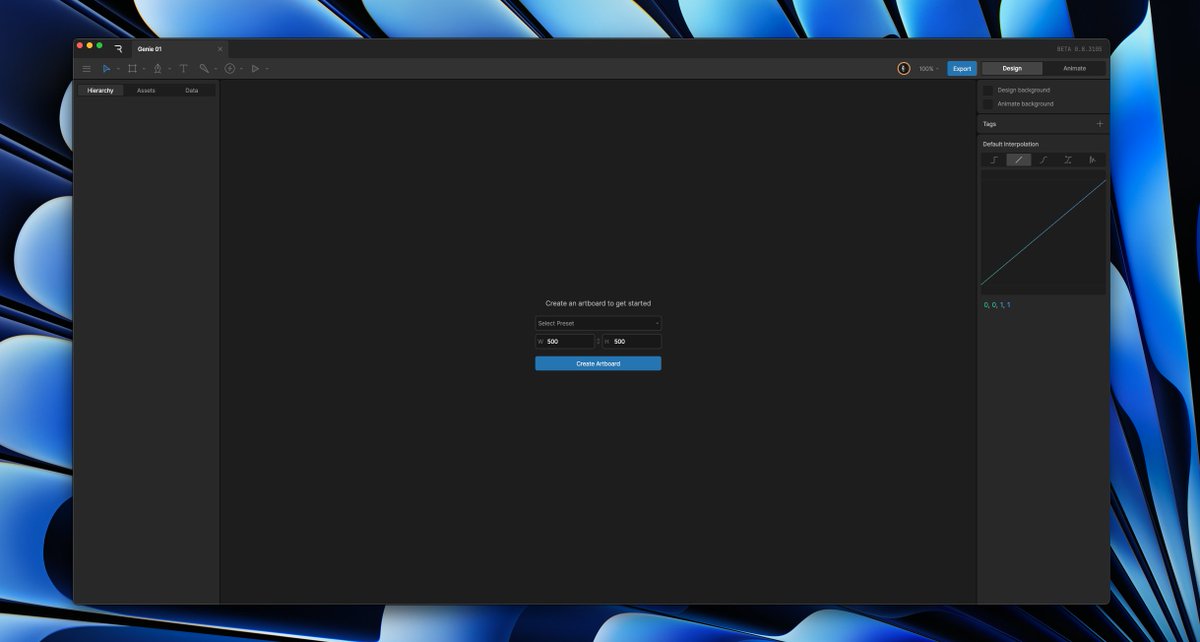Open the Animate background color swatch
The image size is (1200, 642).
point(988,104)
